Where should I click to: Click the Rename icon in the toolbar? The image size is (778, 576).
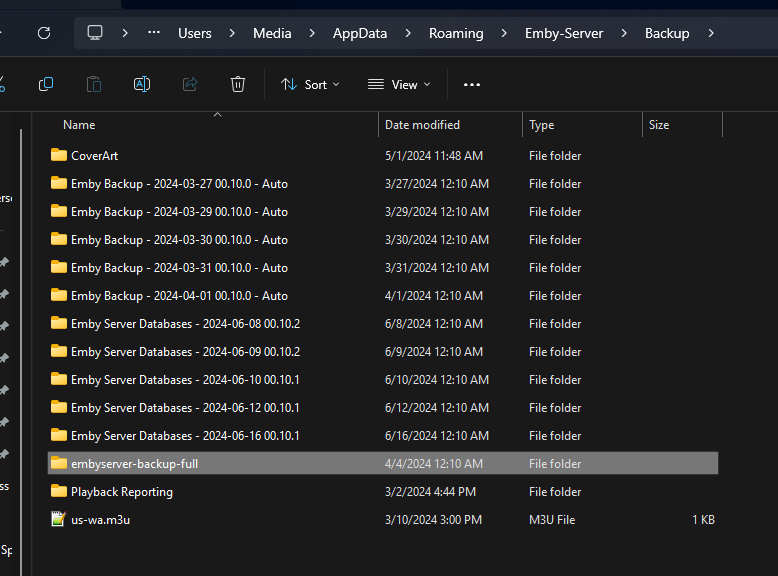[x=142, y=85]
